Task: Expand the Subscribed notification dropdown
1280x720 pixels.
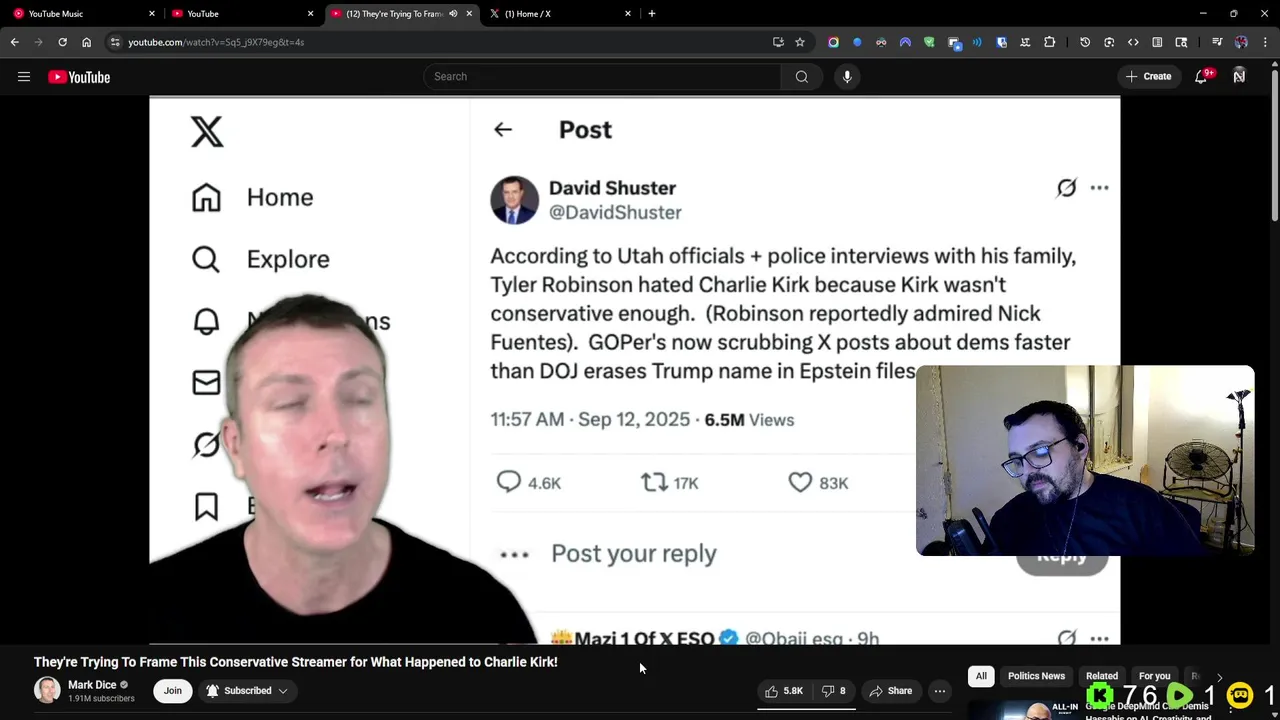Action: click(x=247, y=691)
